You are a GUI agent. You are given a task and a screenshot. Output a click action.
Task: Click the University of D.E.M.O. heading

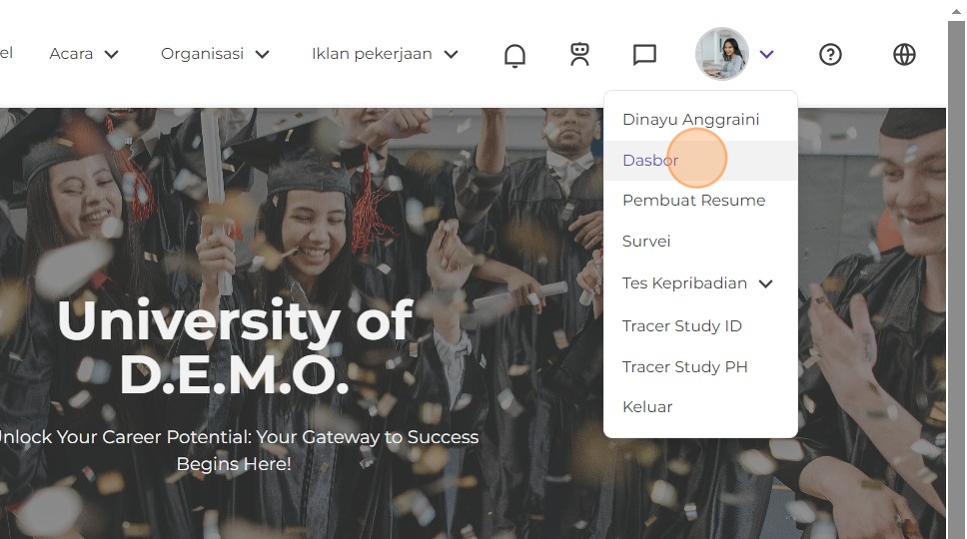tap(234, 347)
